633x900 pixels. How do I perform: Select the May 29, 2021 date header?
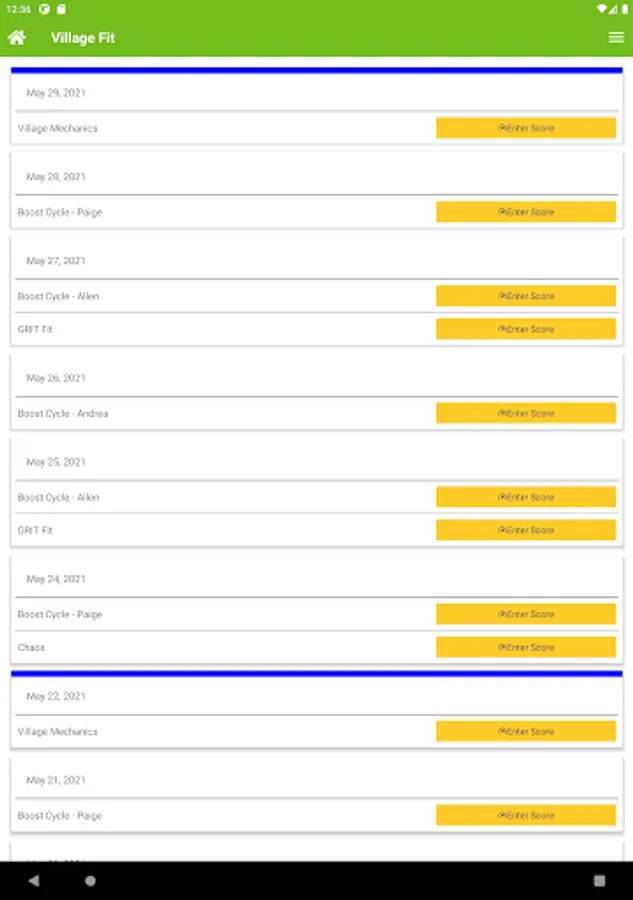point(56,93)
